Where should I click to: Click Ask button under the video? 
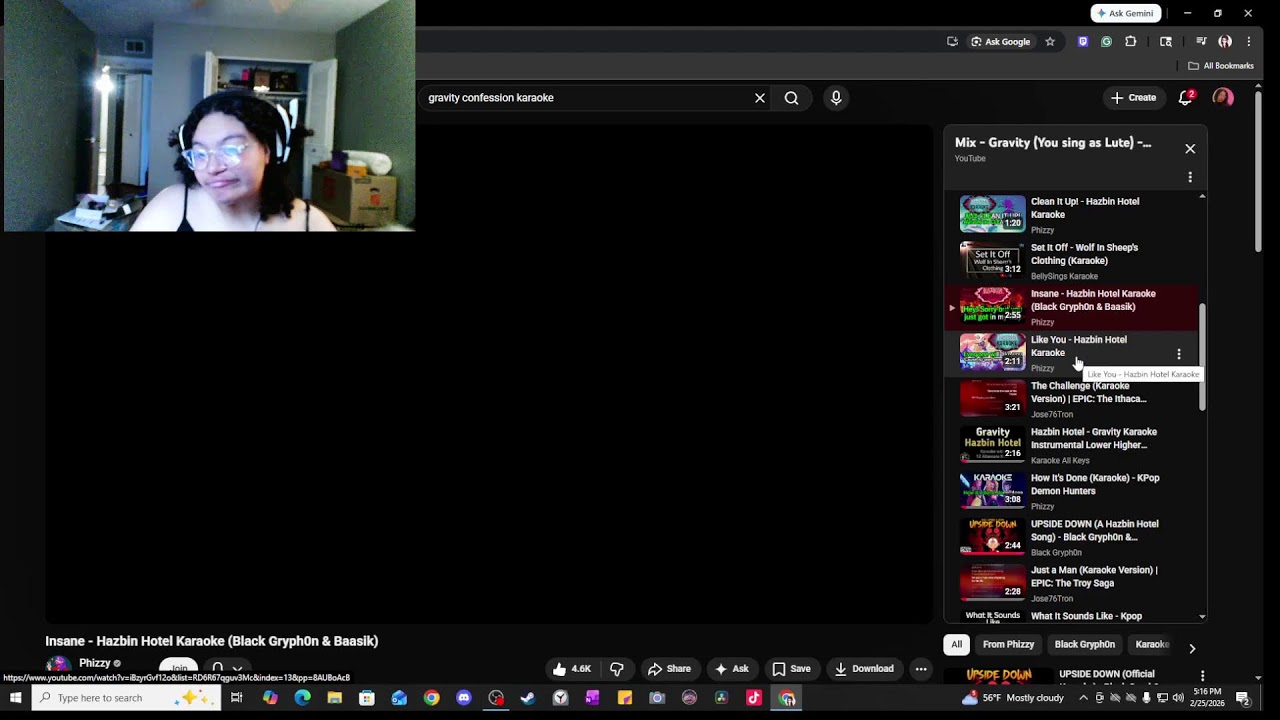(x=731, y=669)
